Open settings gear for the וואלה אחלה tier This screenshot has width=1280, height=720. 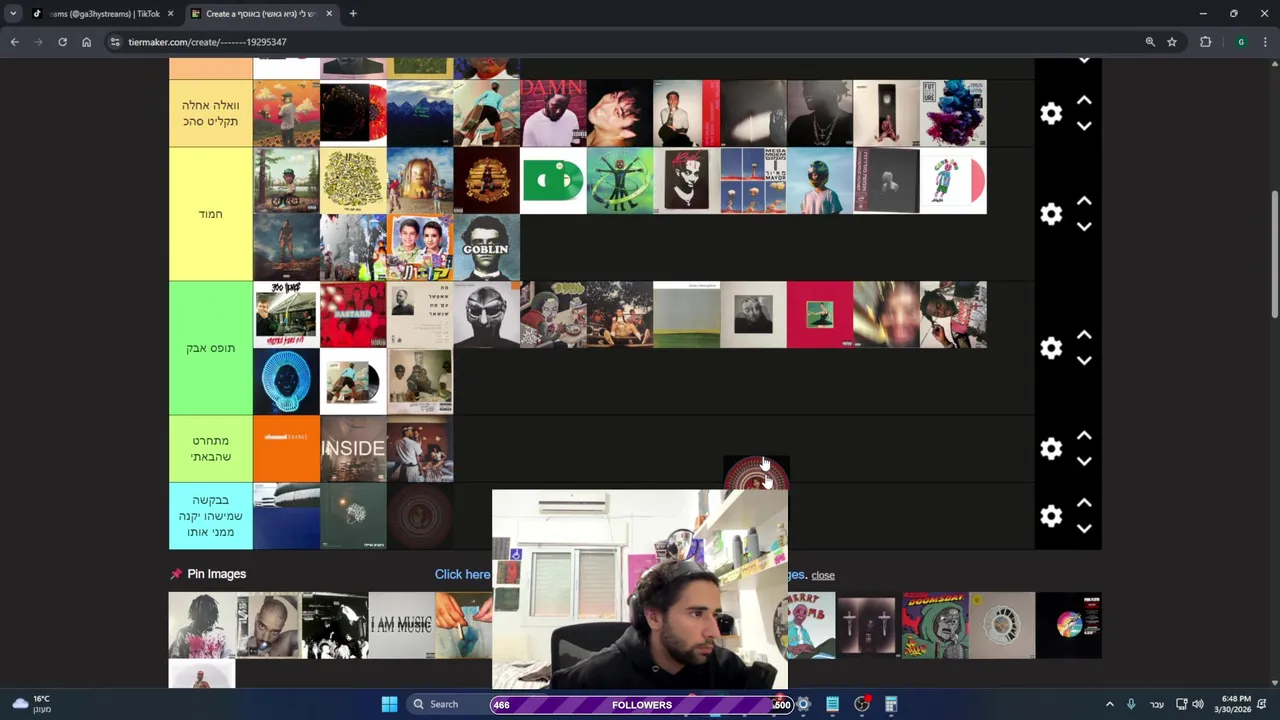click(x=1051, y=114)
